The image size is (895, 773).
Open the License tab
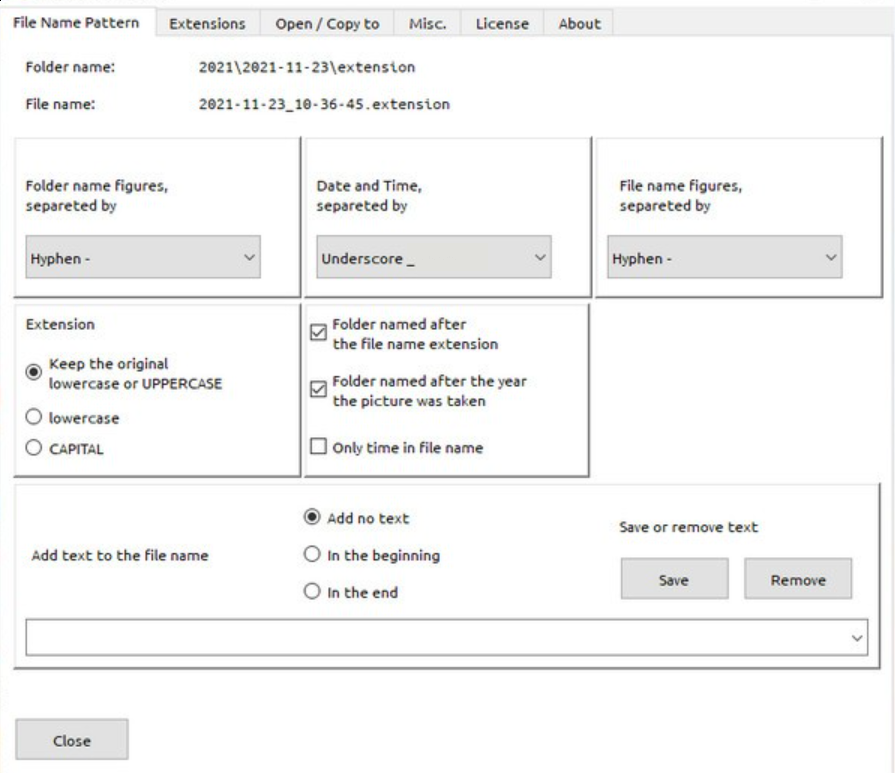502,23
